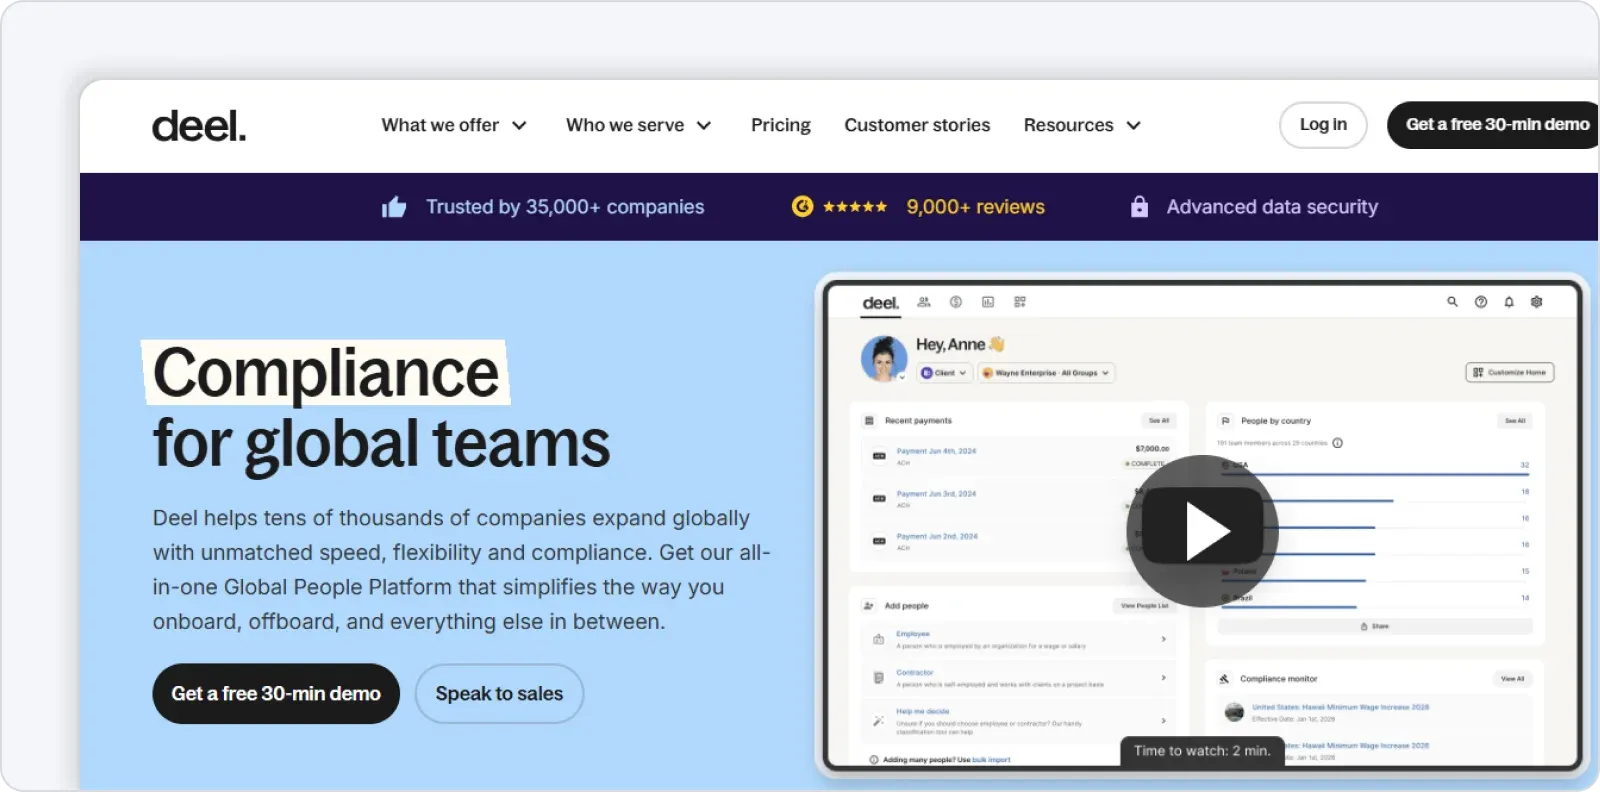Viewport: 1600px width, 792px height.
Task: Click the Speak to sales button
Action: 499,694
